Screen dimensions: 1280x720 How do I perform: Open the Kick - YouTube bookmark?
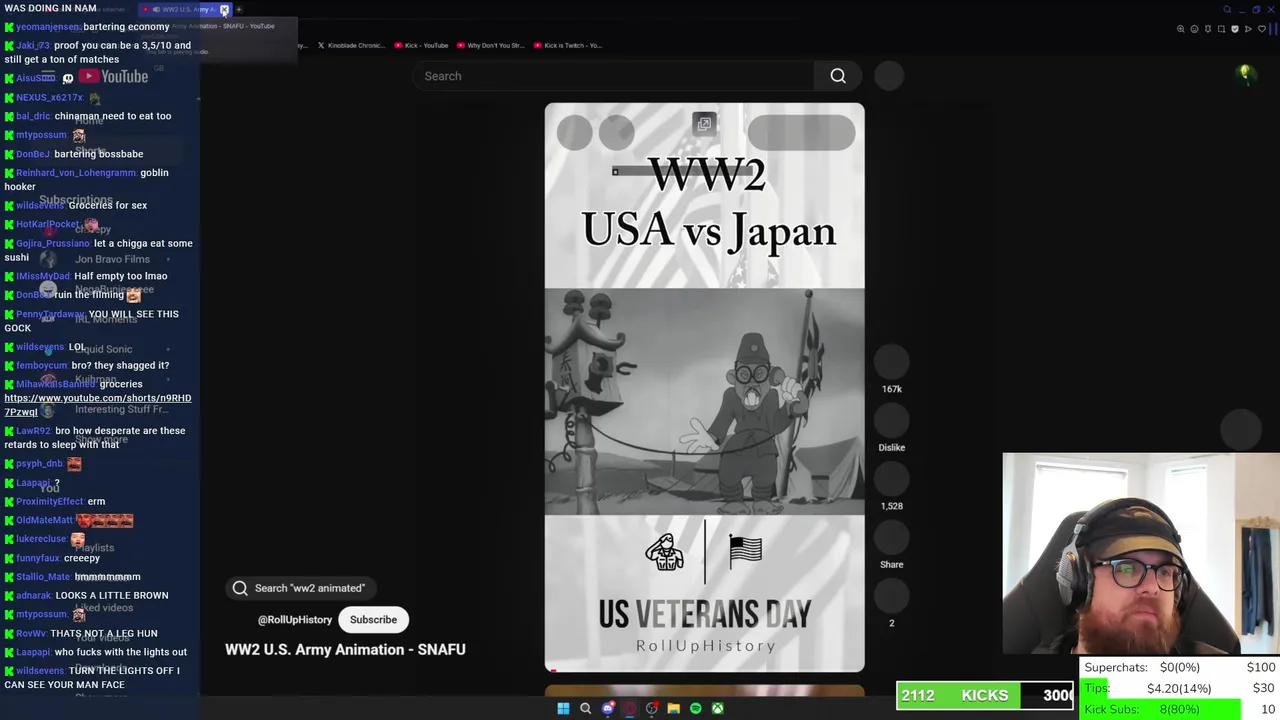(421, 45)
